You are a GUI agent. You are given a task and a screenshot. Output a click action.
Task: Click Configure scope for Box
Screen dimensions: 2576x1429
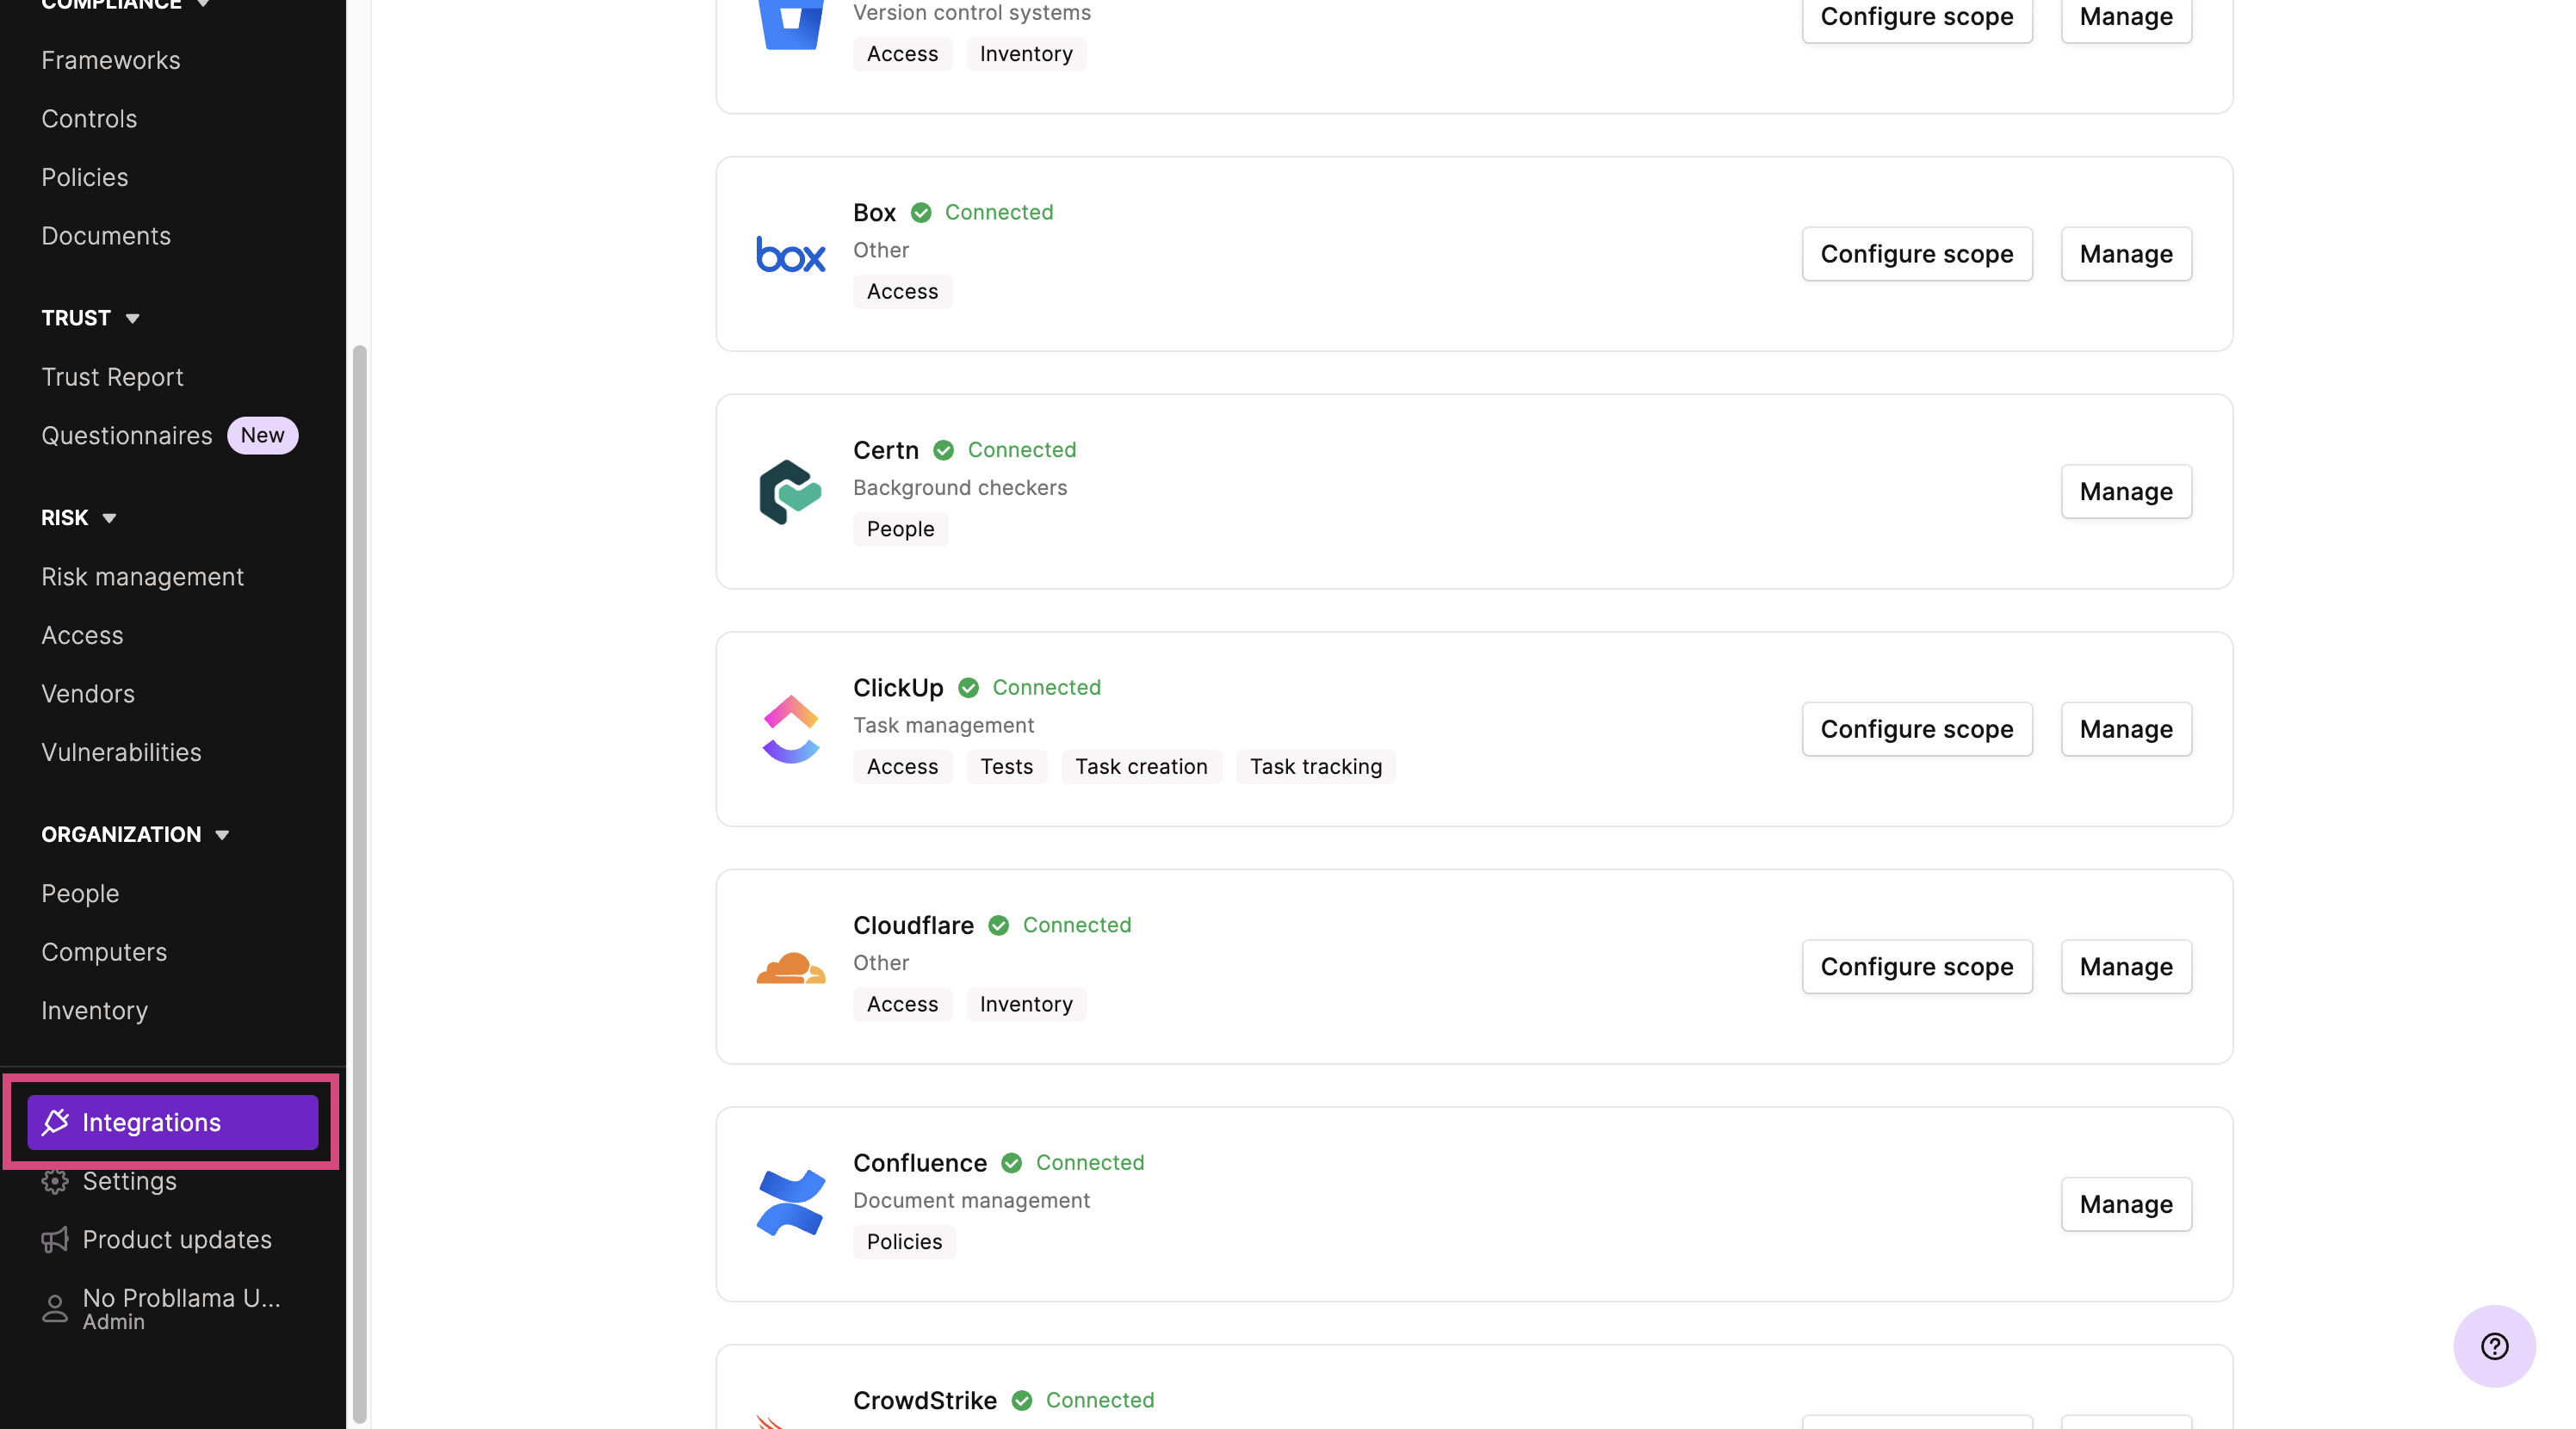tap(1916, 254)
